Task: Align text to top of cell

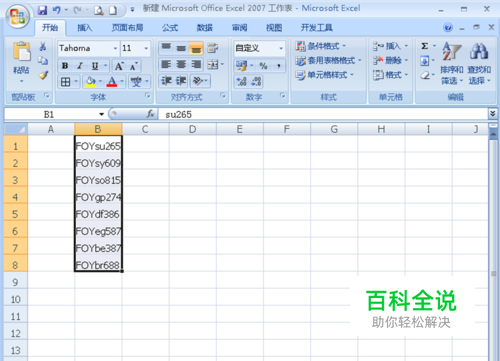Action: 166,48
